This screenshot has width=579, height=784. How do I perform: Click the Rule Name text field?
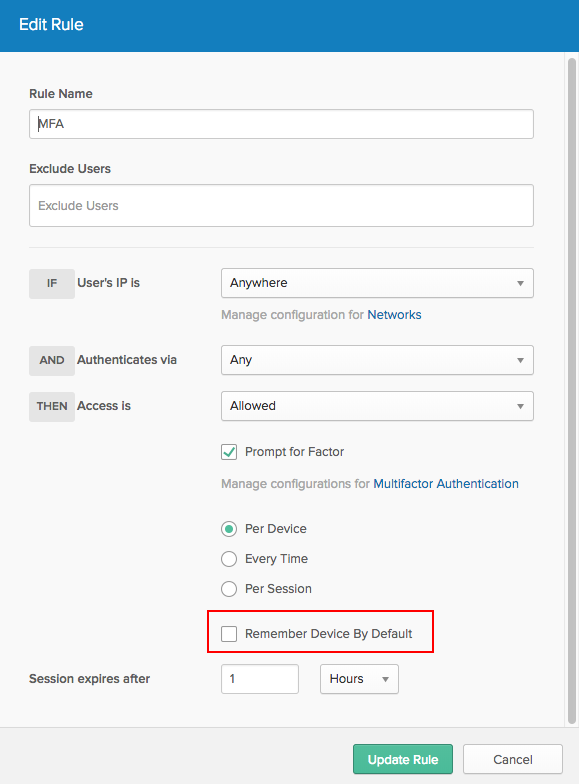281,124
